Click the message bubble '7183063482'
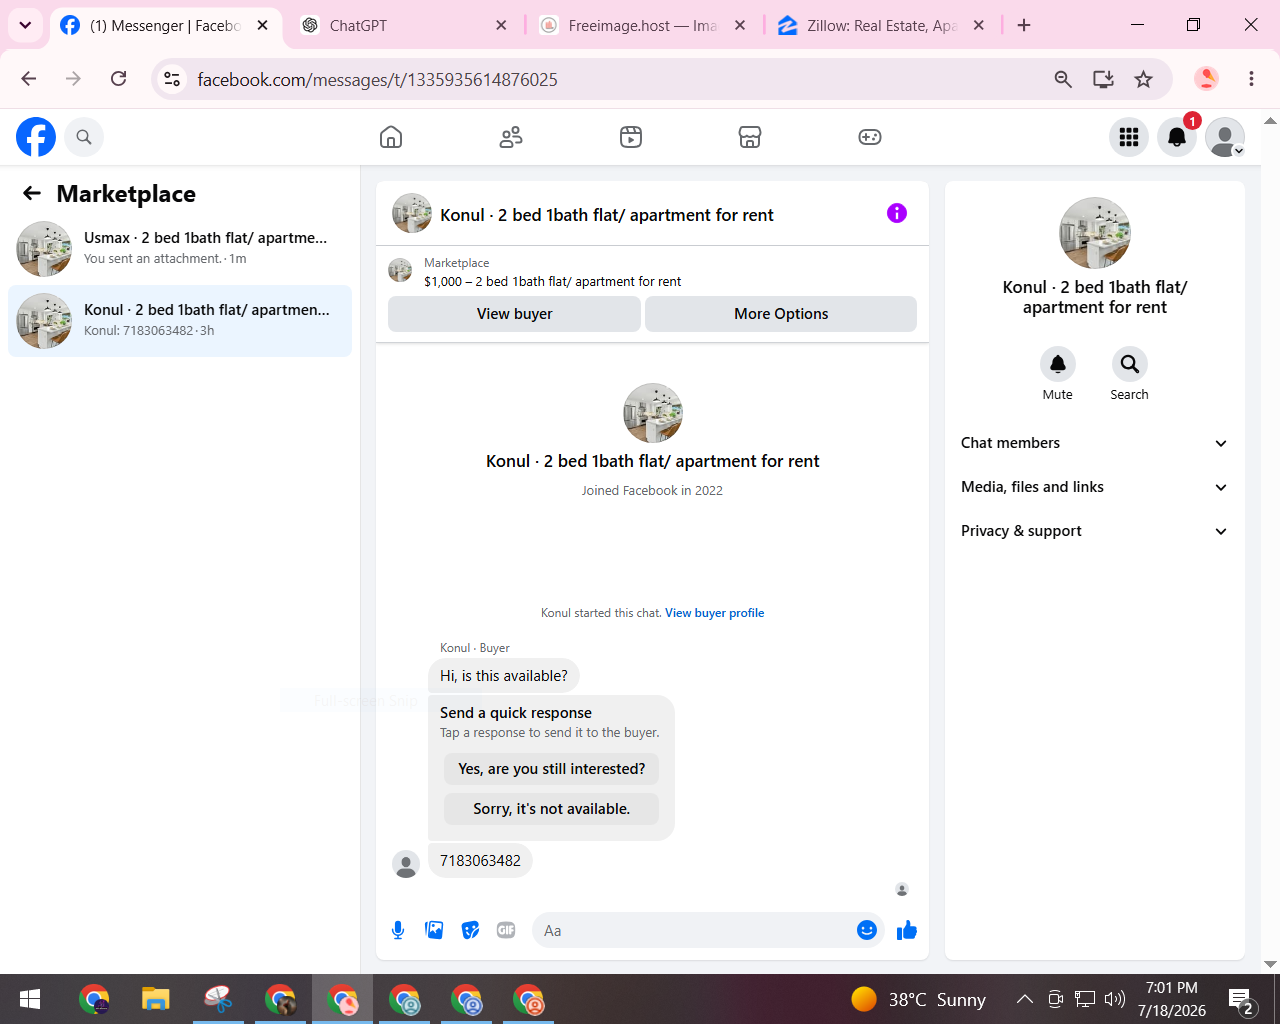This screenshot has height=1024, width=1280. (480, 861)
